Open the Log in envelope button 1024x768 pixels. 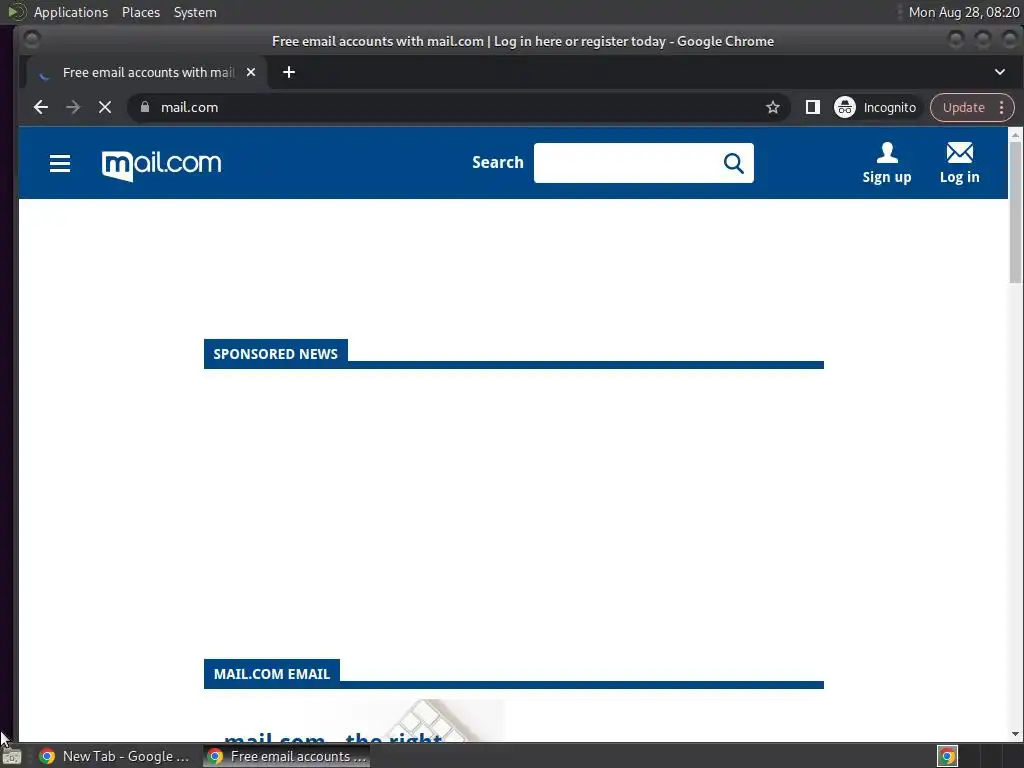pyautogui.click(x=959, y=163)
